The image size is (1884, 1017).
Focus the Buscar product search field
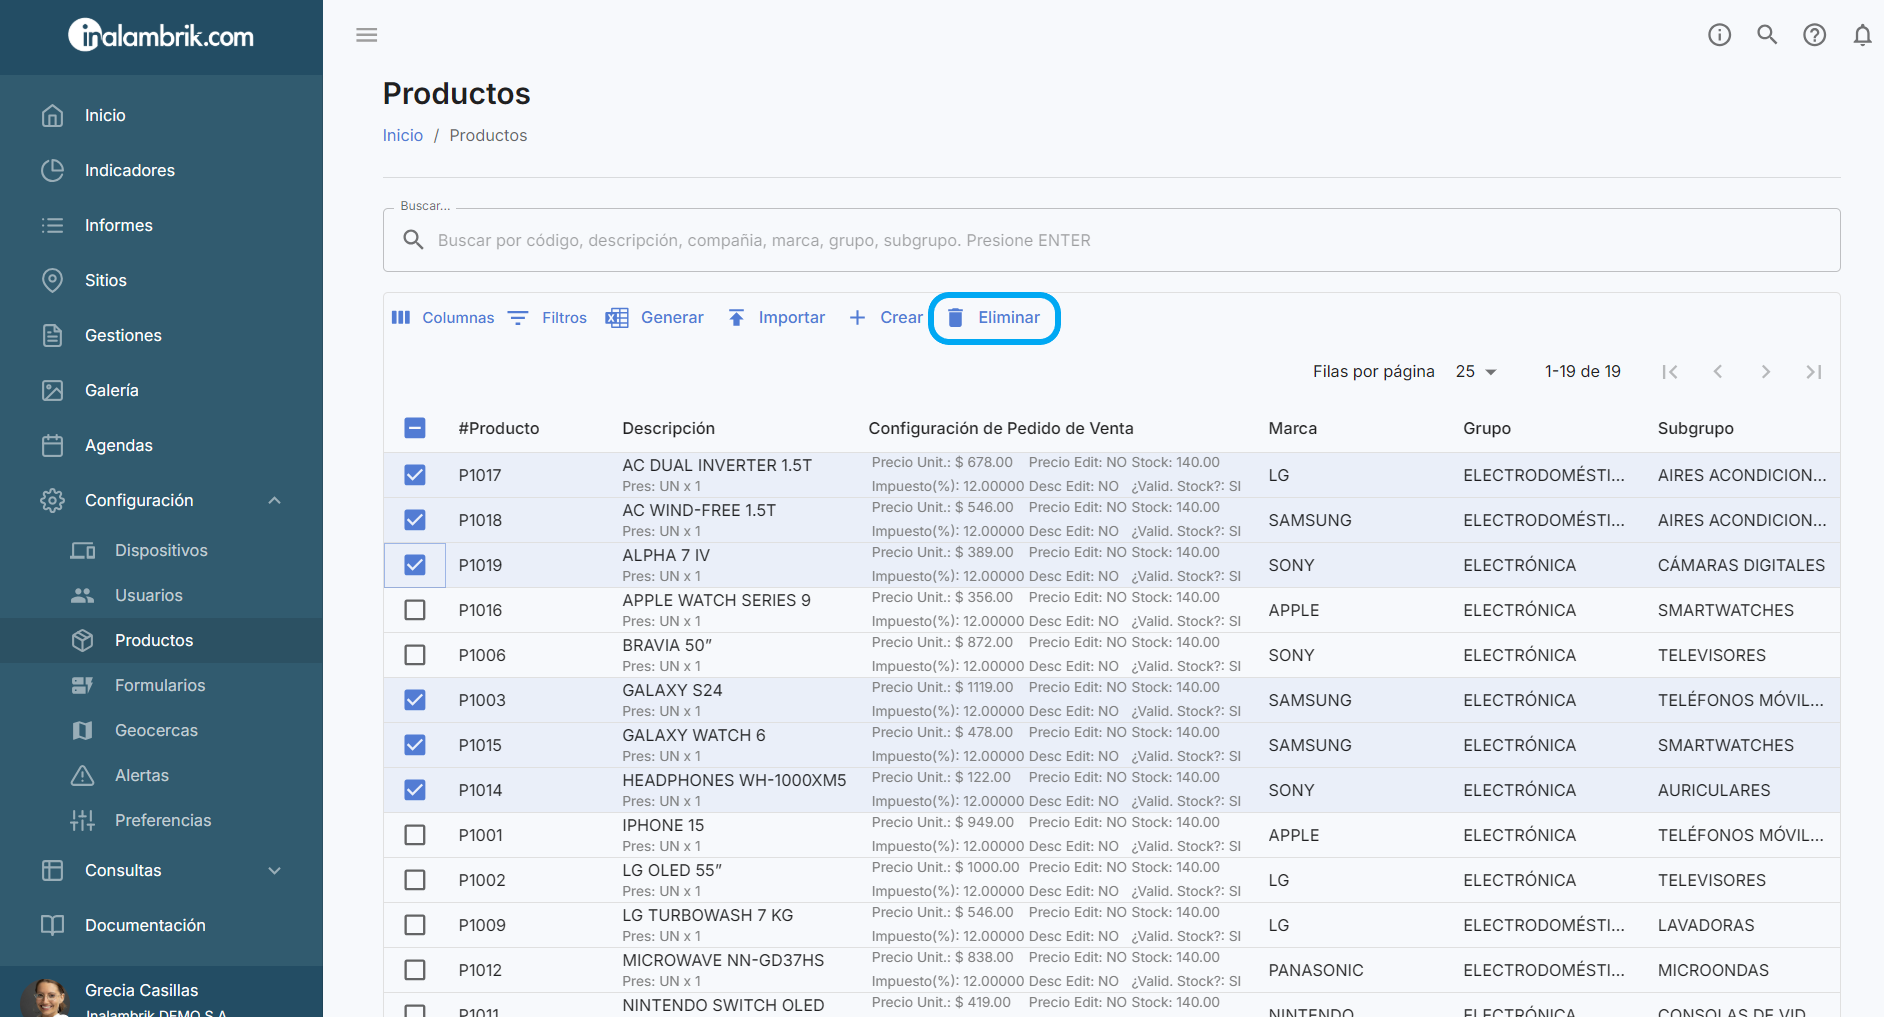(x=1111, y=240)
